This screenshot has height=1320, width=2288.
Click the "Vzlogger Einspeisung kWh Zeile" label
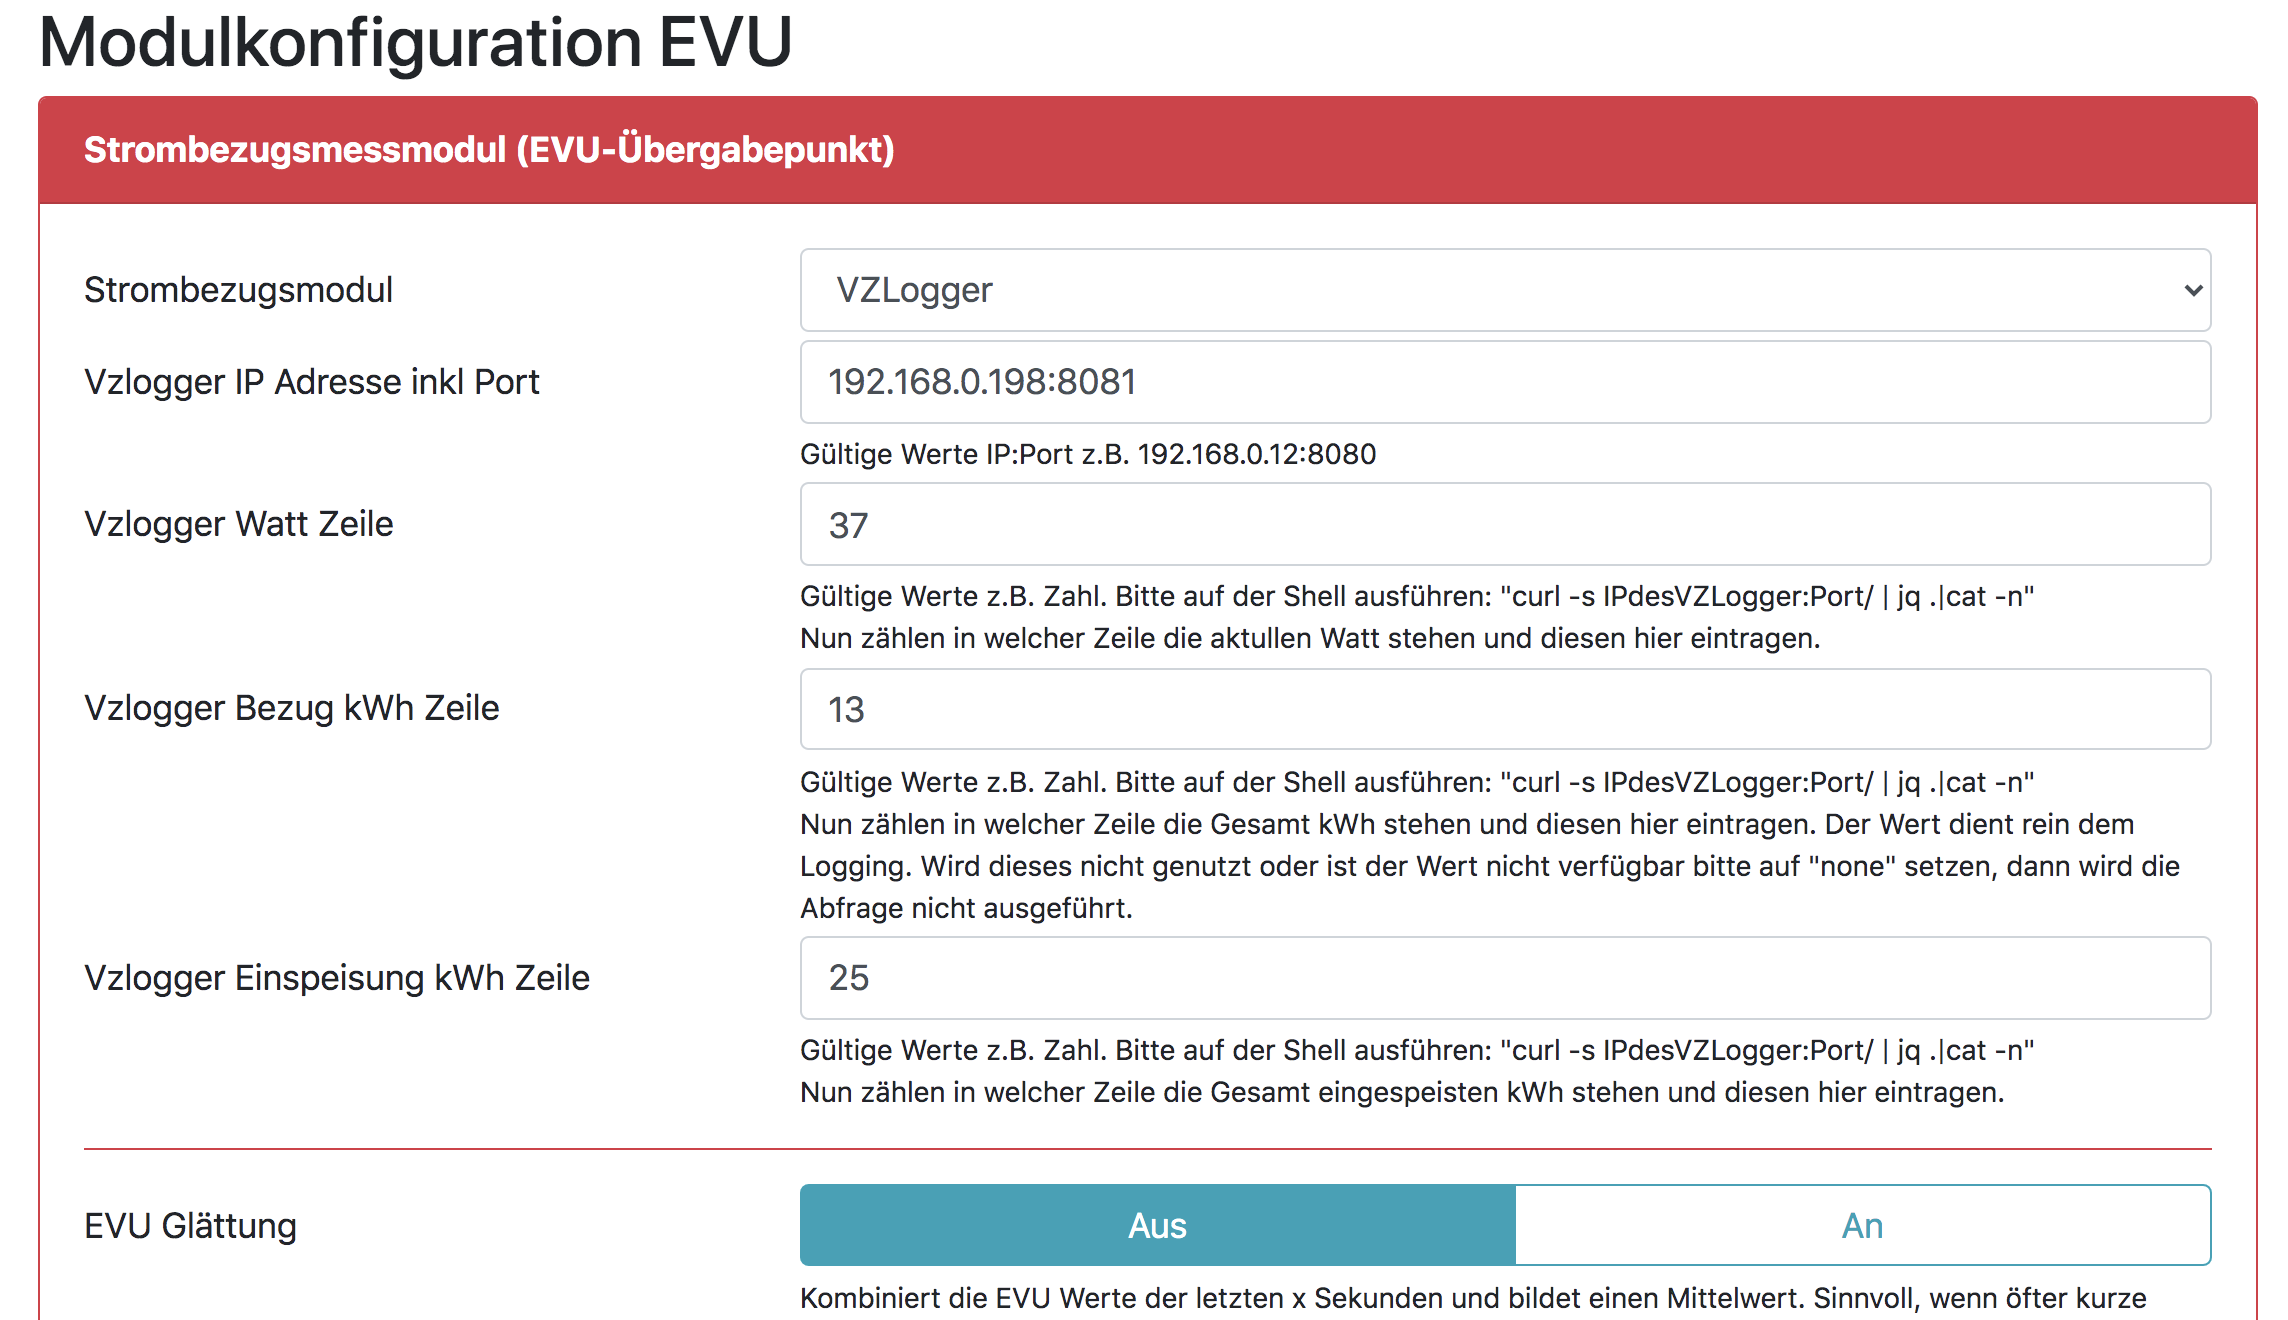coord(336,978)
